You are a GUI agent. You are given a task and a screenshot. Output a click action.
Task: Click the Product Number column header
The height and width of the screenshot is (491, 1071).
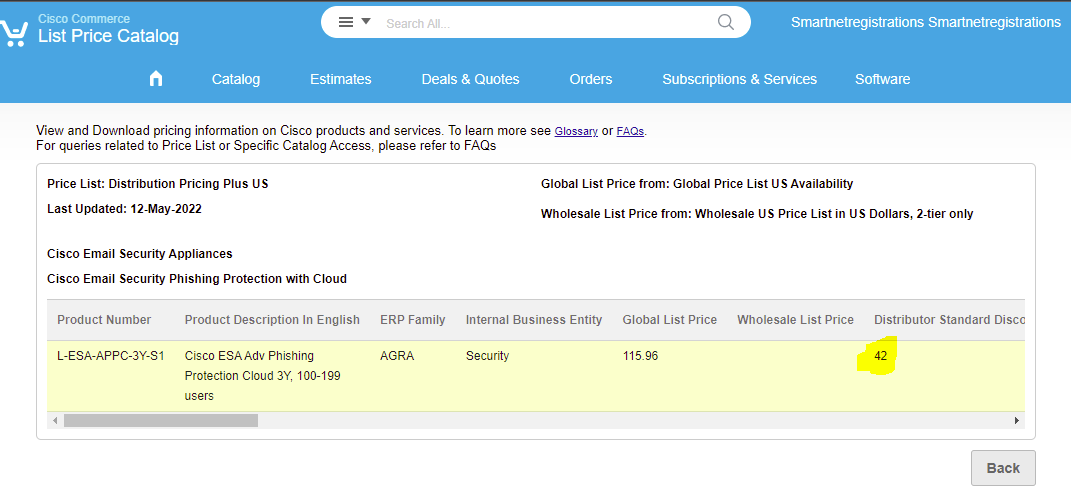[105, 320]
